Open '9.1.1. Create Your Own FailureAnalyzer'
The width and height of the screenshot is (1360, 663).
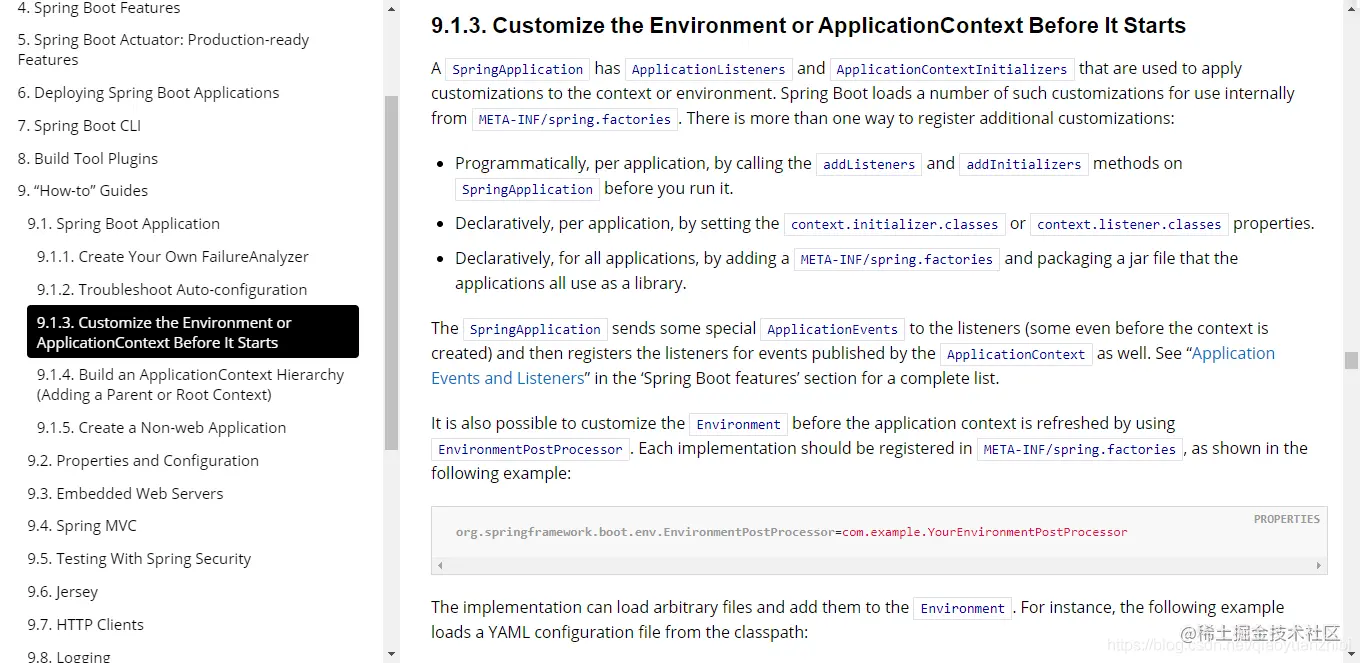point(173,257)
